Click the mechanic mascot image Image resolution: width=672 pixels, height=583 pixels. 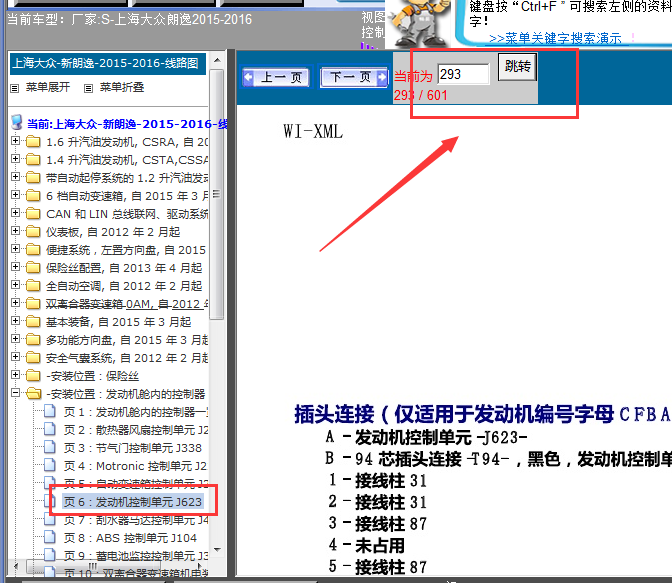pyautogui.click(x=420, y=22)
